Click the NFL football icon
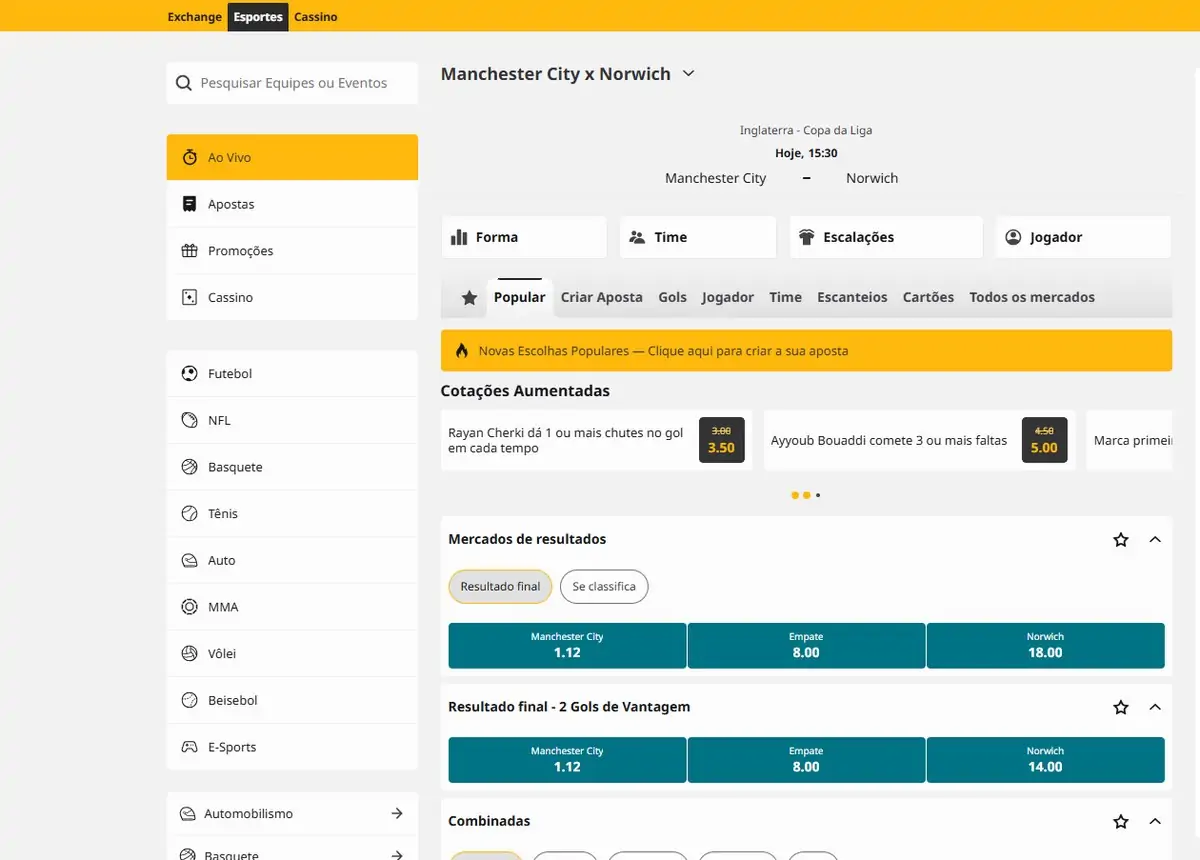1200x860 pixels. click(x=189, y=420)
